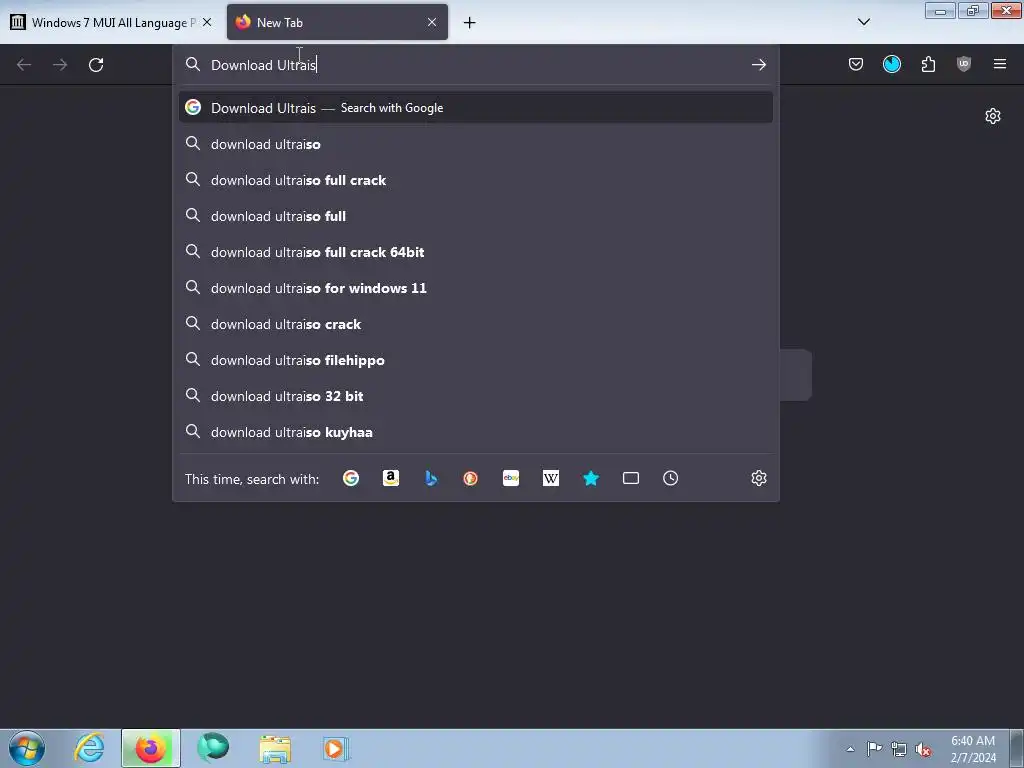Open the blue circular extension icon in toolbar
The height and width of the screenshot is (768, 1024).
click(891, 64)
